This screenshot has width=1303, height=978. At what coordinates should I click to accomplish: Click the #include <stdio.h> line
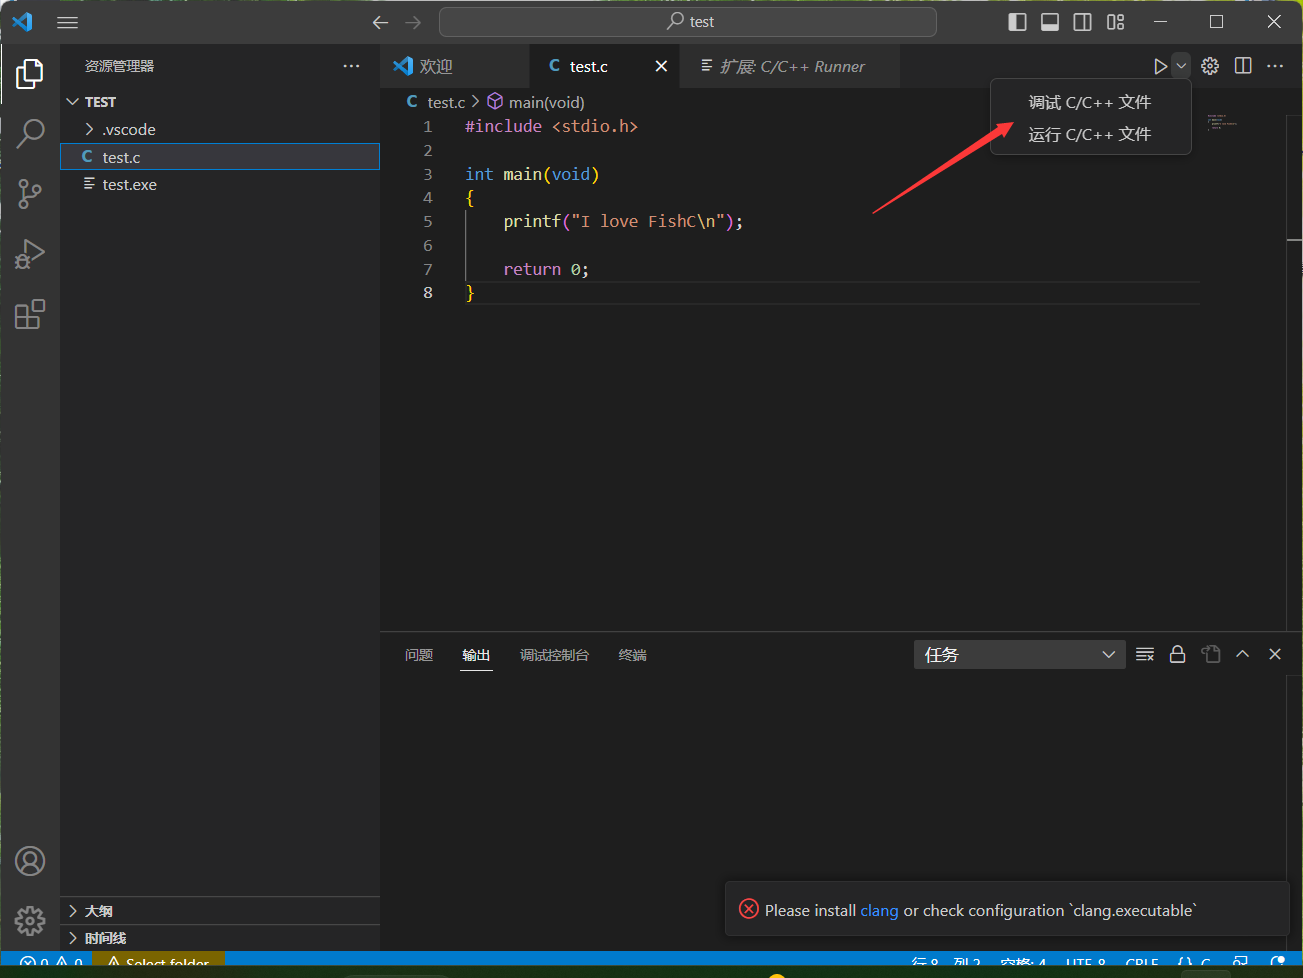pyautogui.click(x=551, y=126)
